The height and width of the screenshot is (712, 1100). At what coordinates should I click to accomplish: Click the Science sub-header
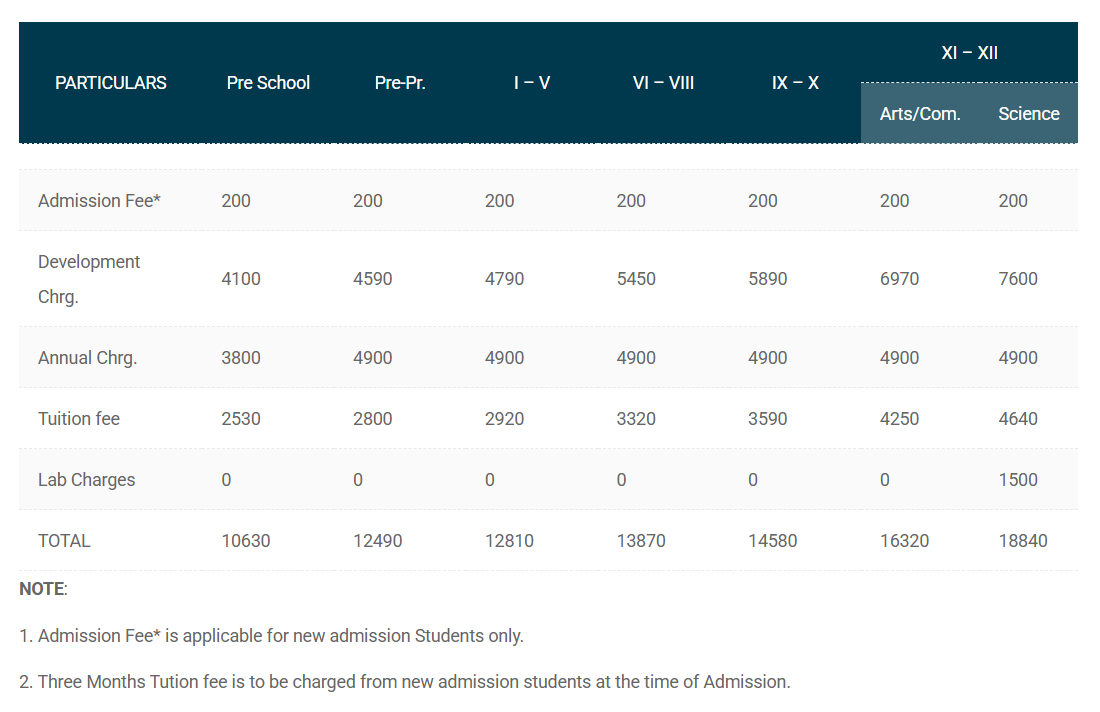tap(1028, 113)
